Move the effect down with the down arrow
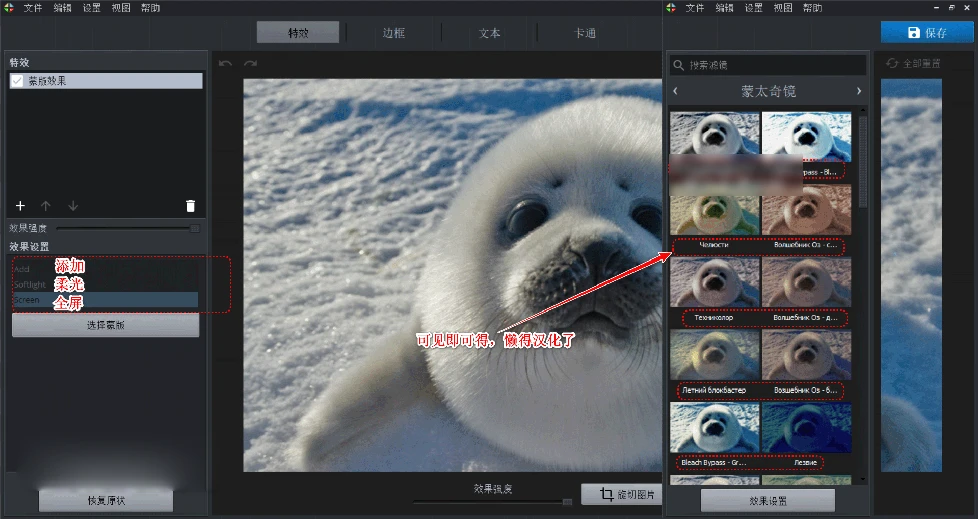978x519 pixels. tap(73, 206)
